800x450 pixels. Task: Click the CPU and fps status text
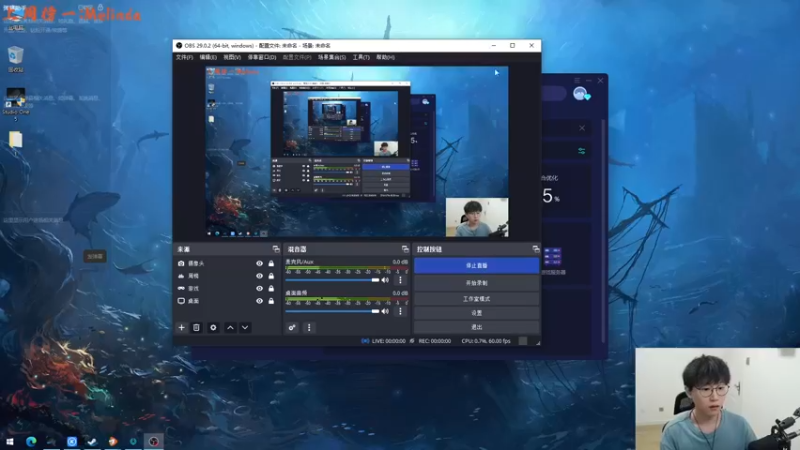coord(486,341)
